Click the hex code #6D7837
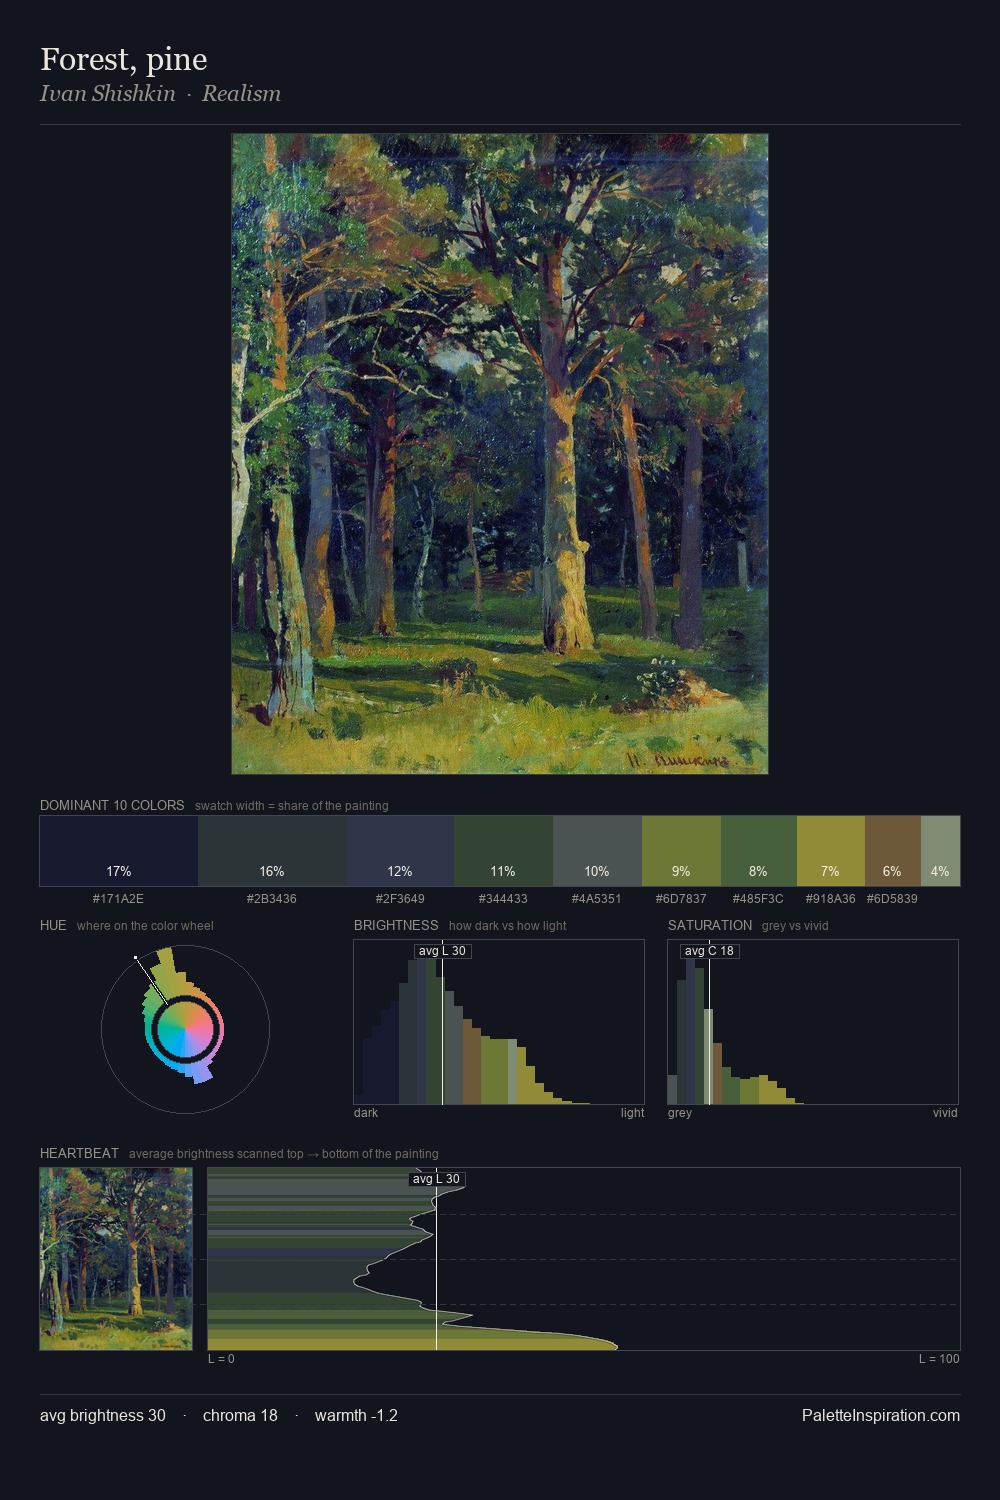This screenshot has width=1000, height=1500. (681, 899)
